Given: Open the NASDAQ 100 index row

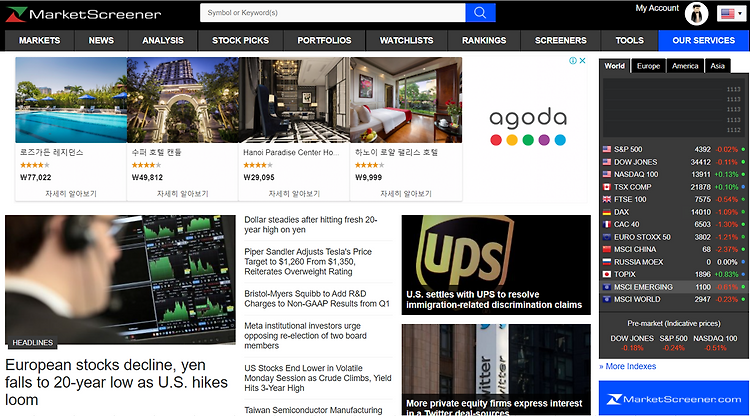Looking at the screenshot, I should pos(674,175).
